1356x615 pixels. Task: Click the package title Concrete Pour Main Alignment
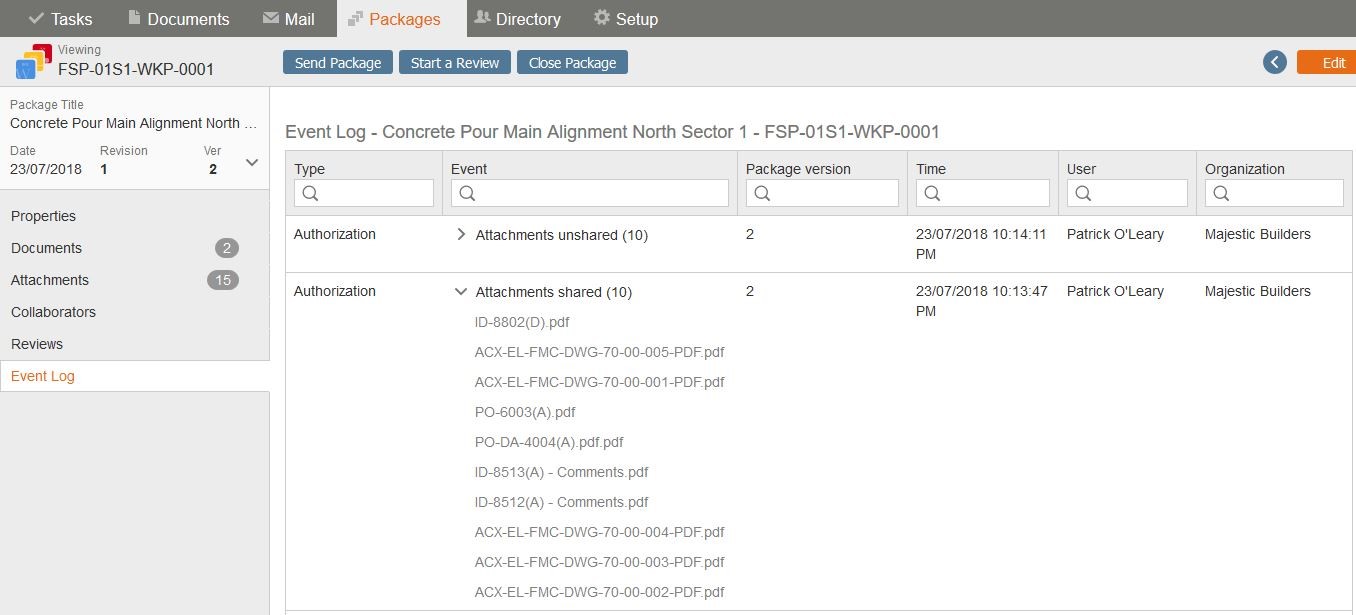(x=134, y=123)
